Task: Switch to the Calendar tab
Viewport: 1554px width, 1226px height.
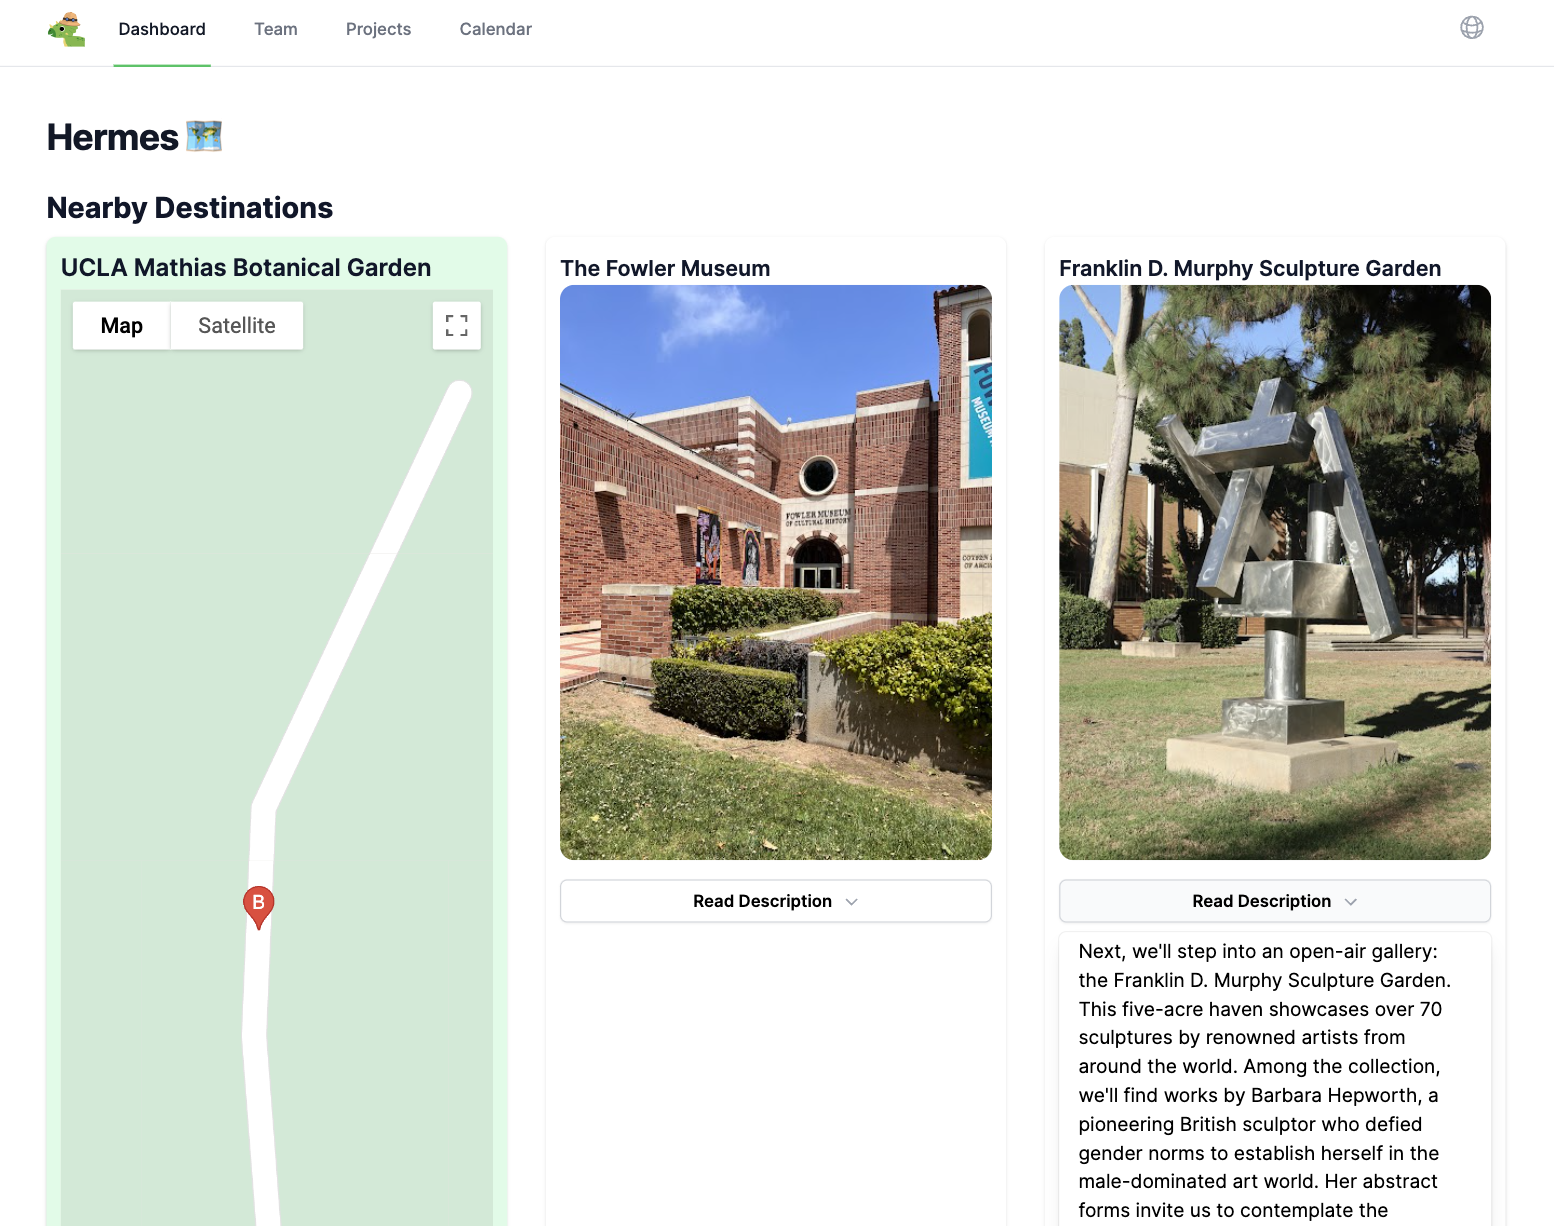Action: (495, 29)
